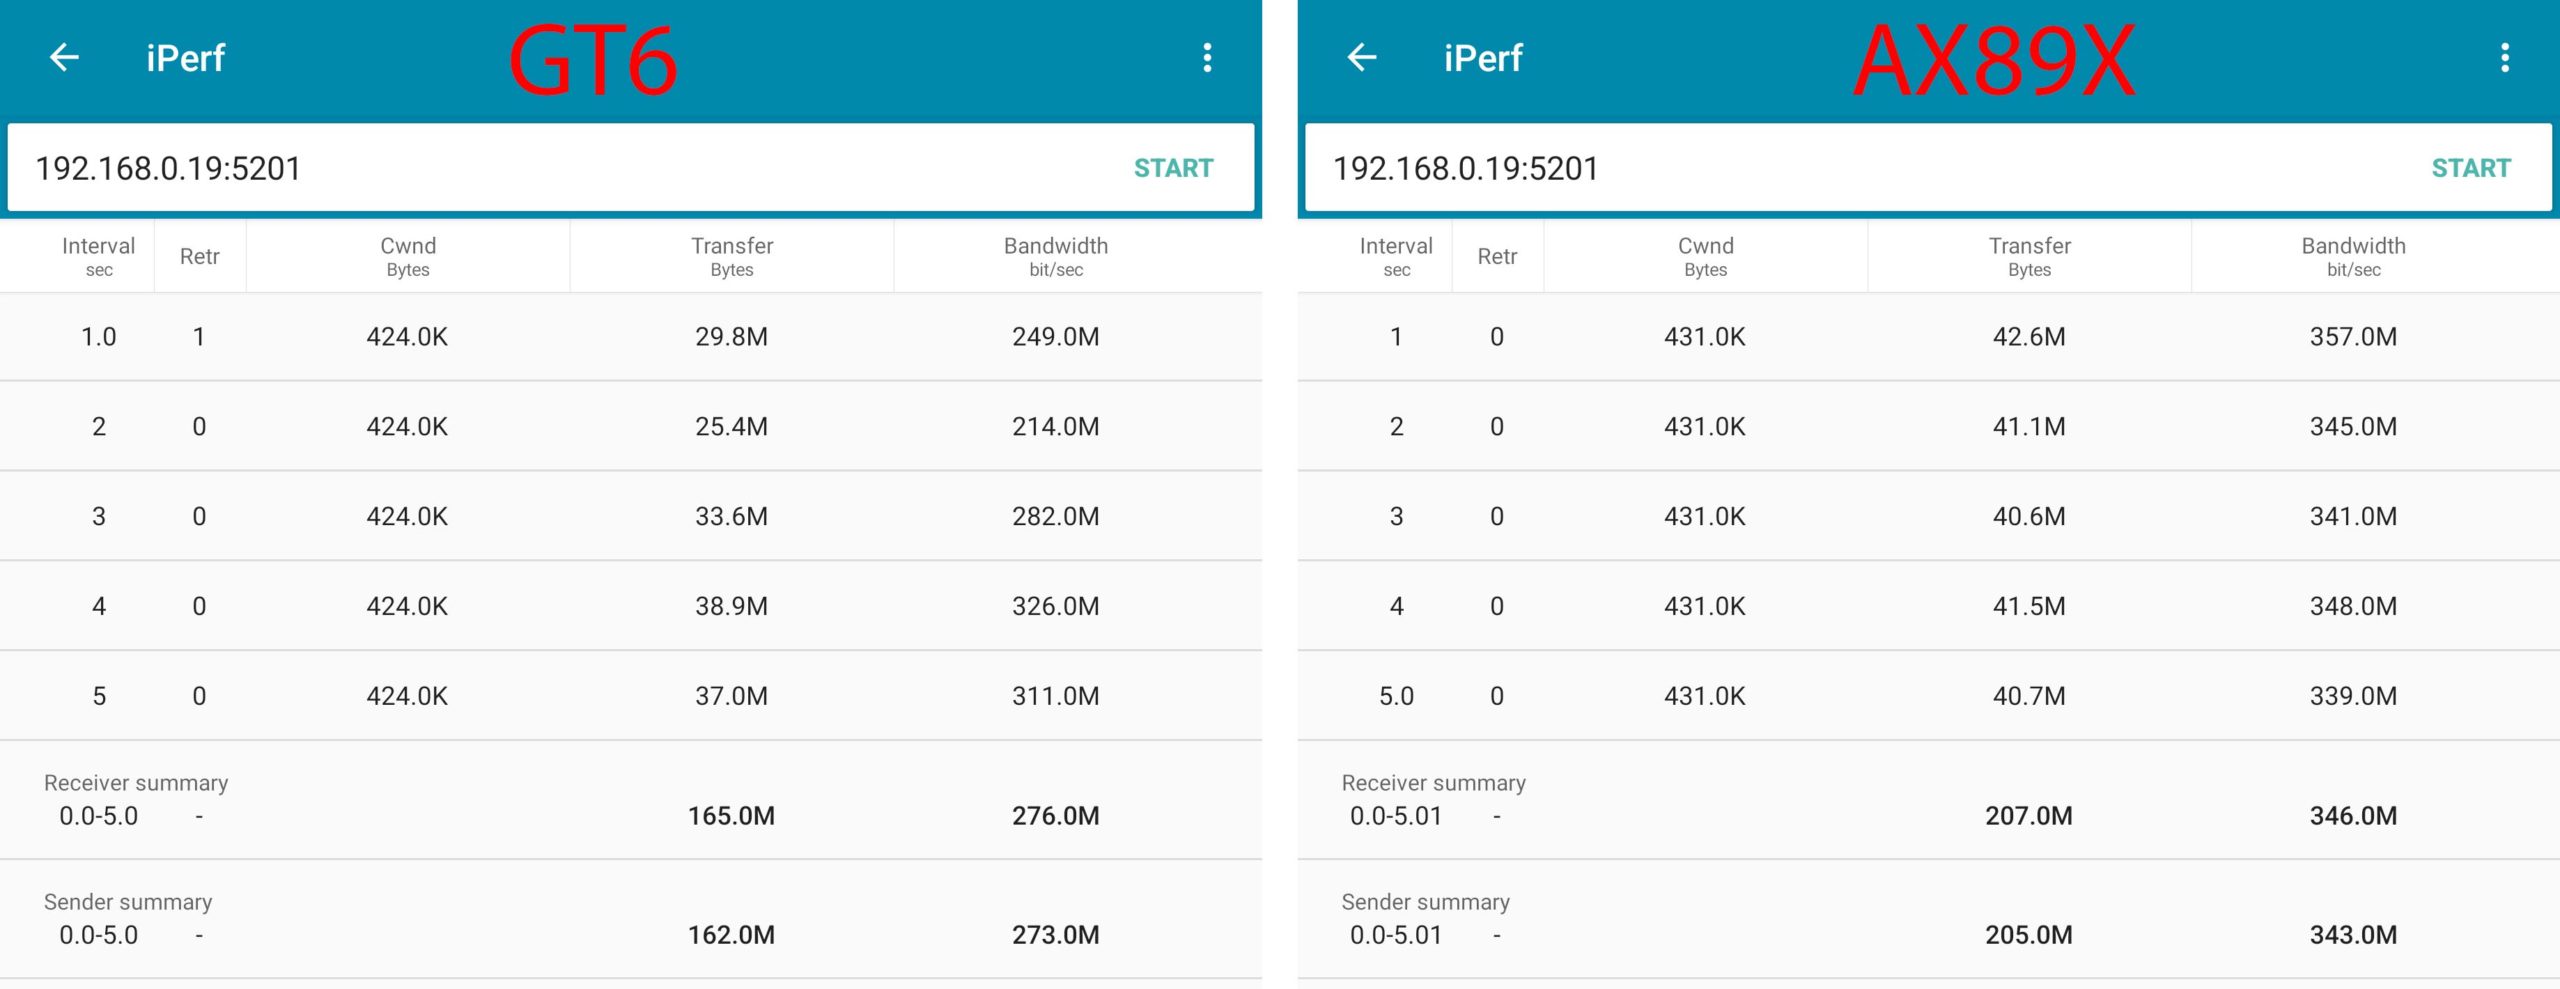Select GT6 bandwidth value 282.0M
The width and height of the screenshot is (2560, 989).
point(1056,516)
